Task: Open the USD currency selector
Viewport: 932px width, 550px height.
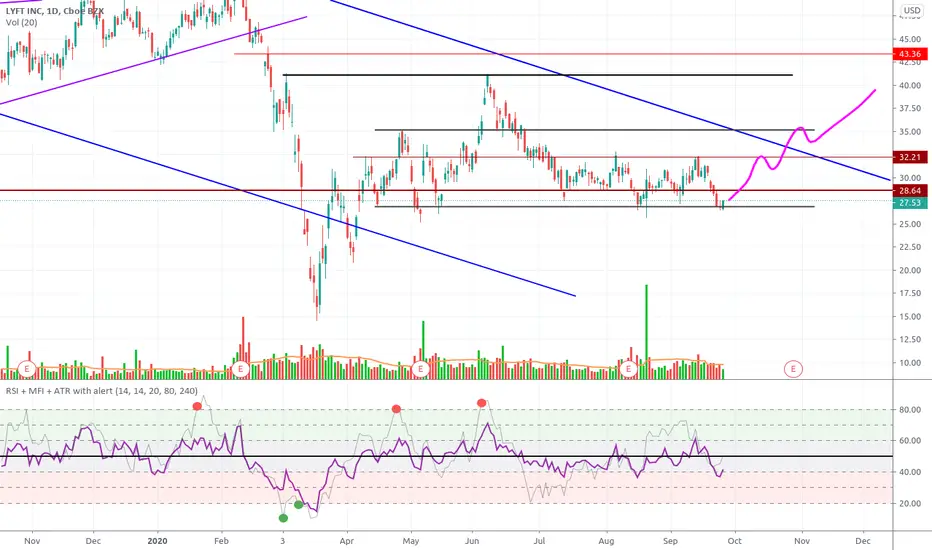Action: coord(912,10)
